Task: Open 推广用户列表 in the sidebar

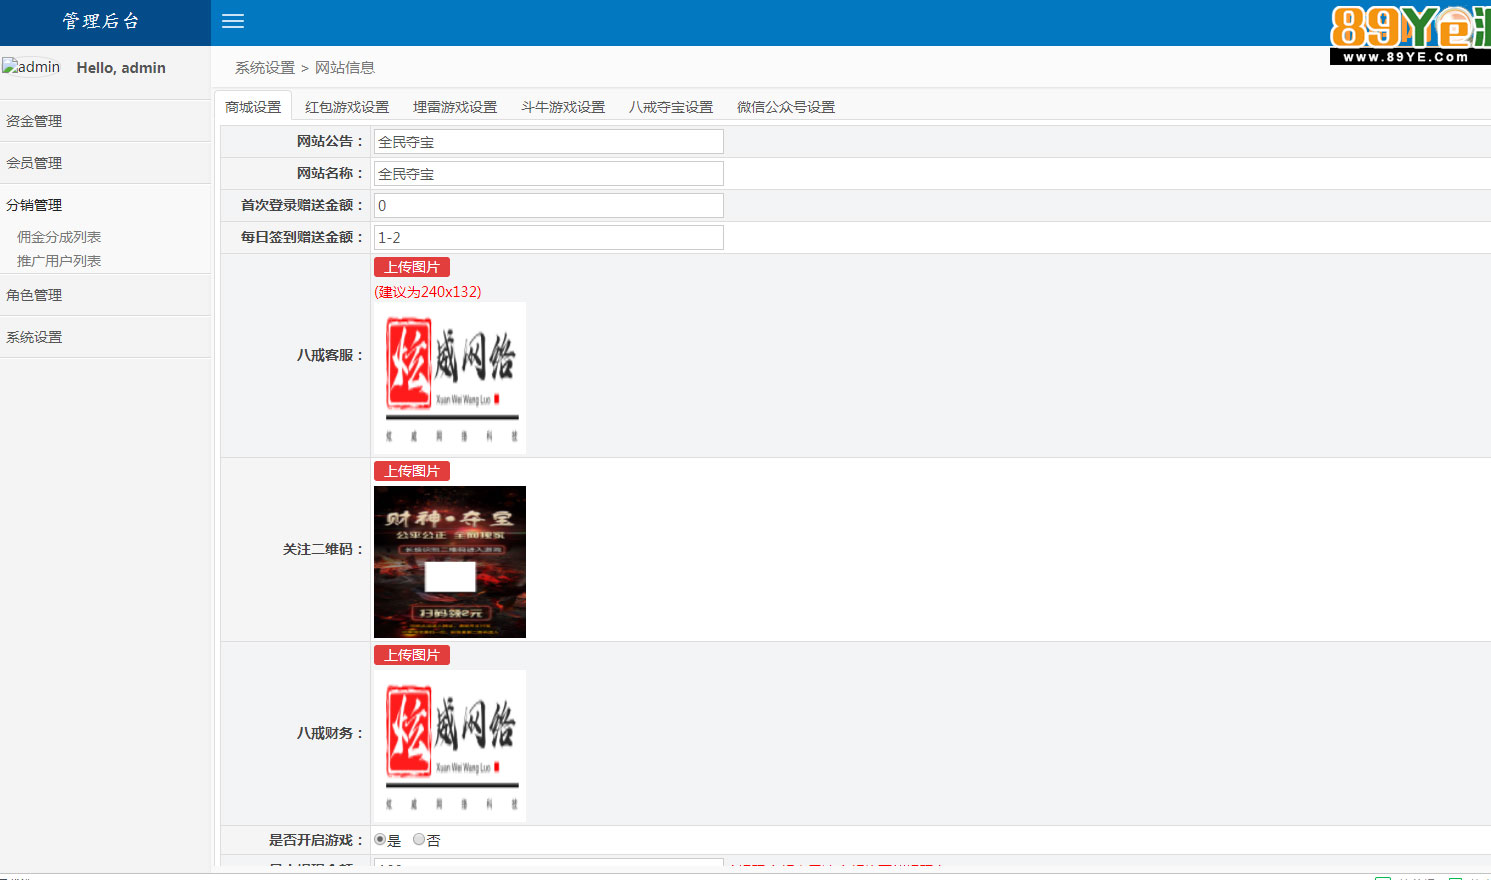Action: tap(59, 261)
